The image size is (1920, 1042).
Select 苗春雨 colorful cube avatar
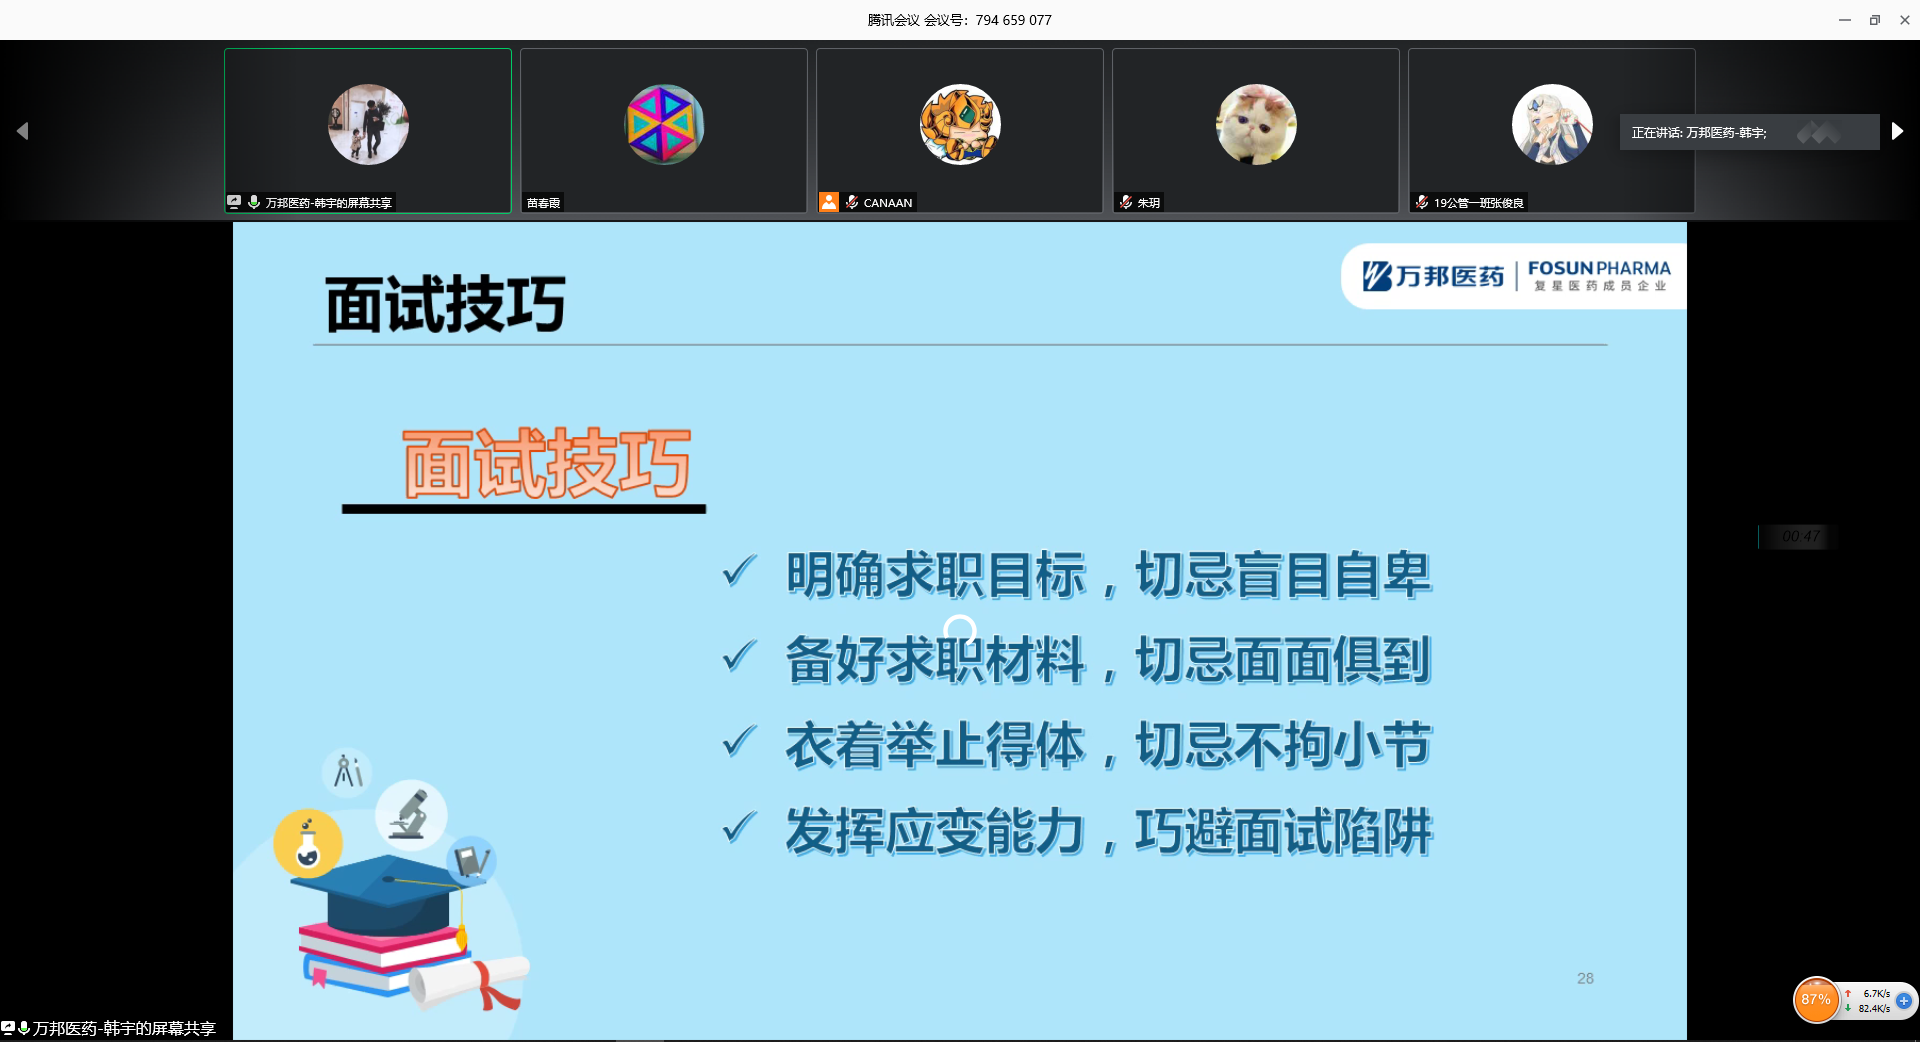click(664, 125)
